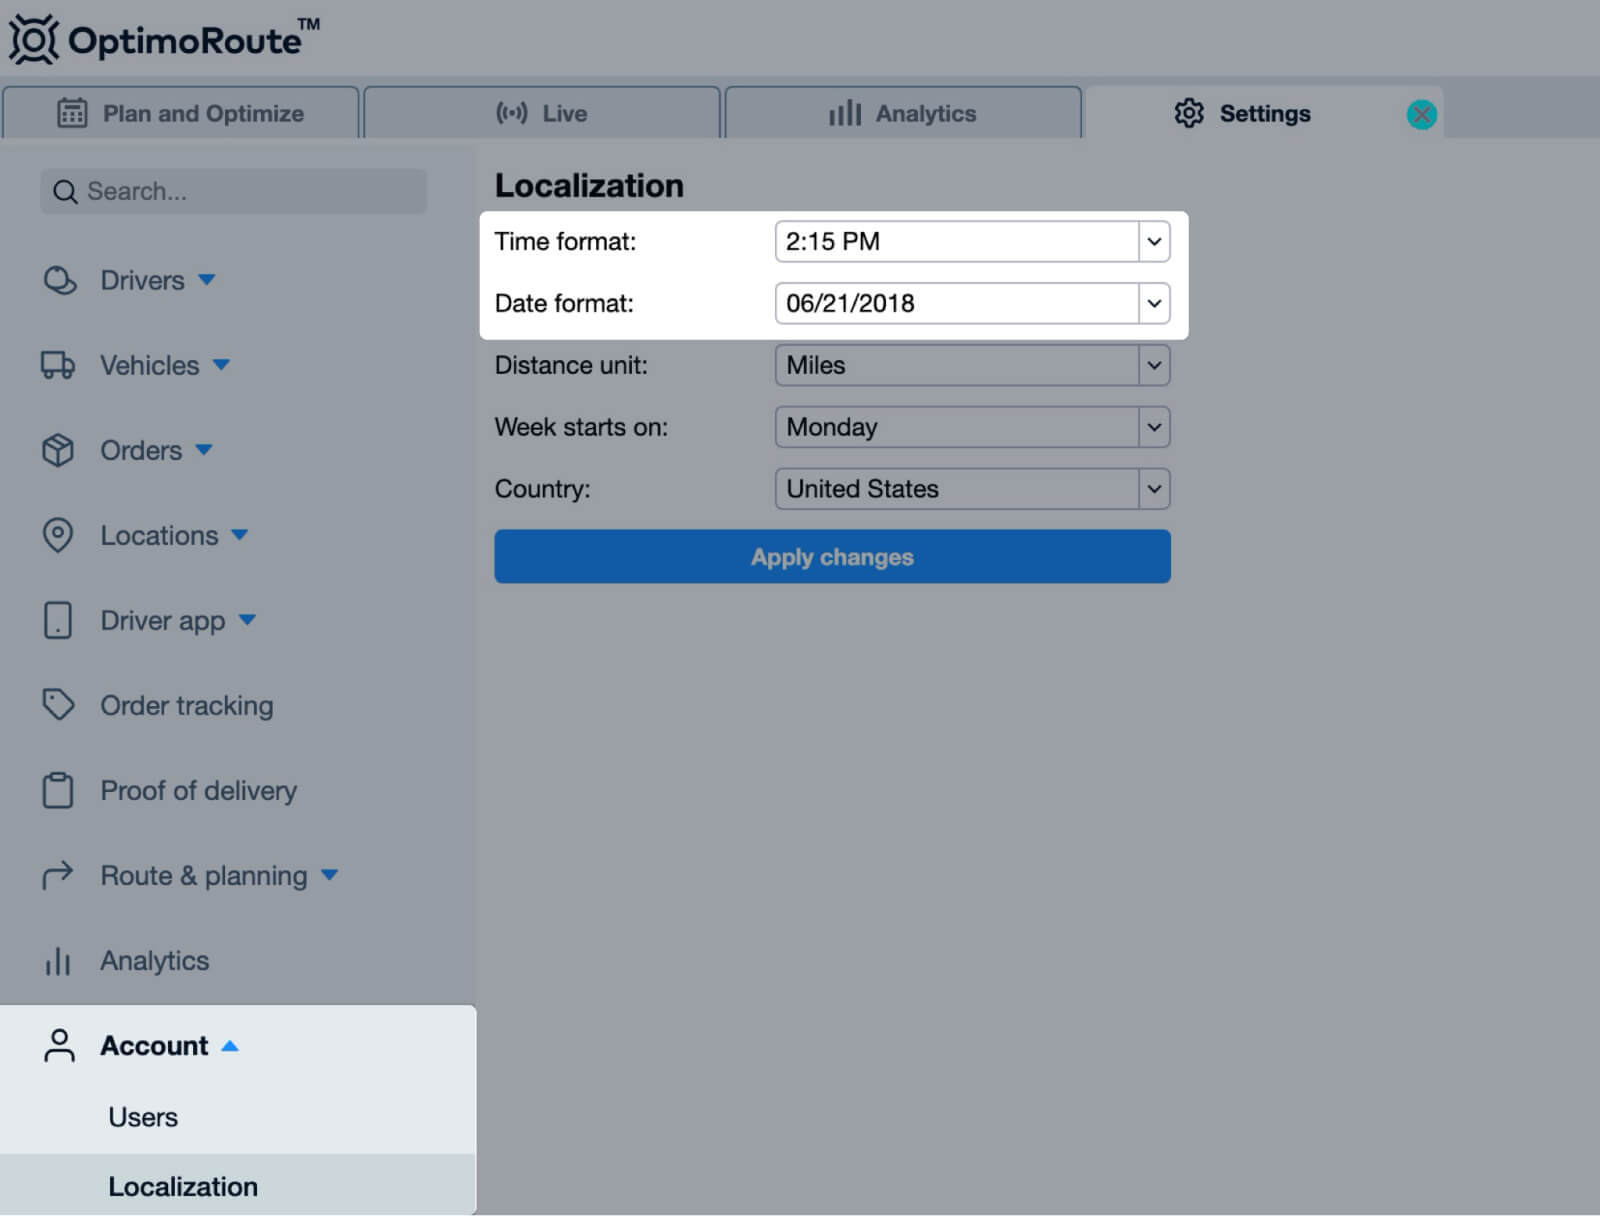Click the Proof of delivery clipboard icon
This screenshot has height=1216, width=1600.
point(58,790)
